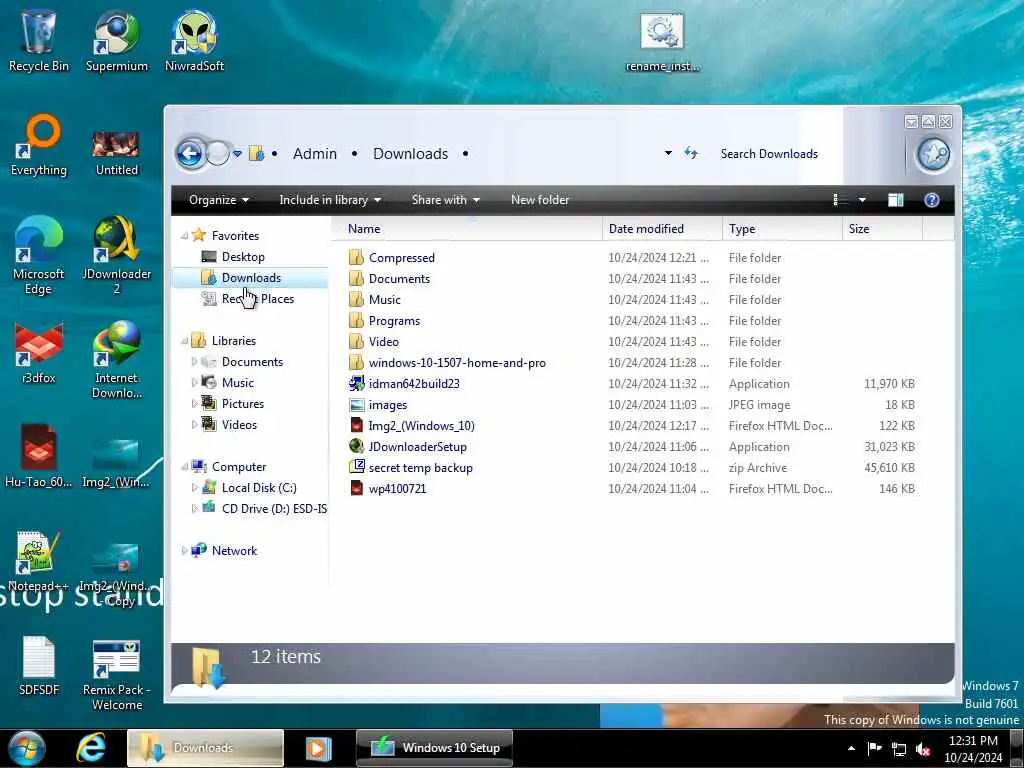Open recent pages dropdown next to nav arrows
The width and height of the screenshot is (1024, 768).
tap(237, 154)
